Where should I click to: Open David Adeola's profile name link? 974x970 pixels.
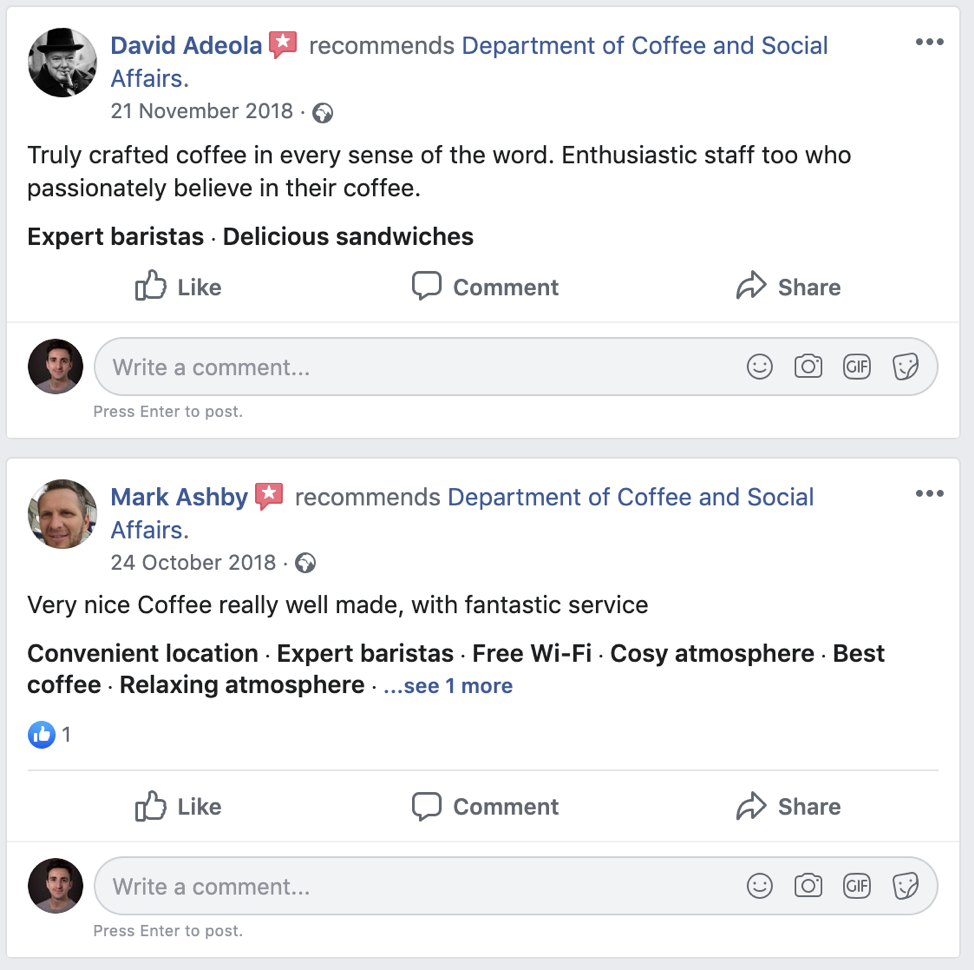tap(186, 45)
